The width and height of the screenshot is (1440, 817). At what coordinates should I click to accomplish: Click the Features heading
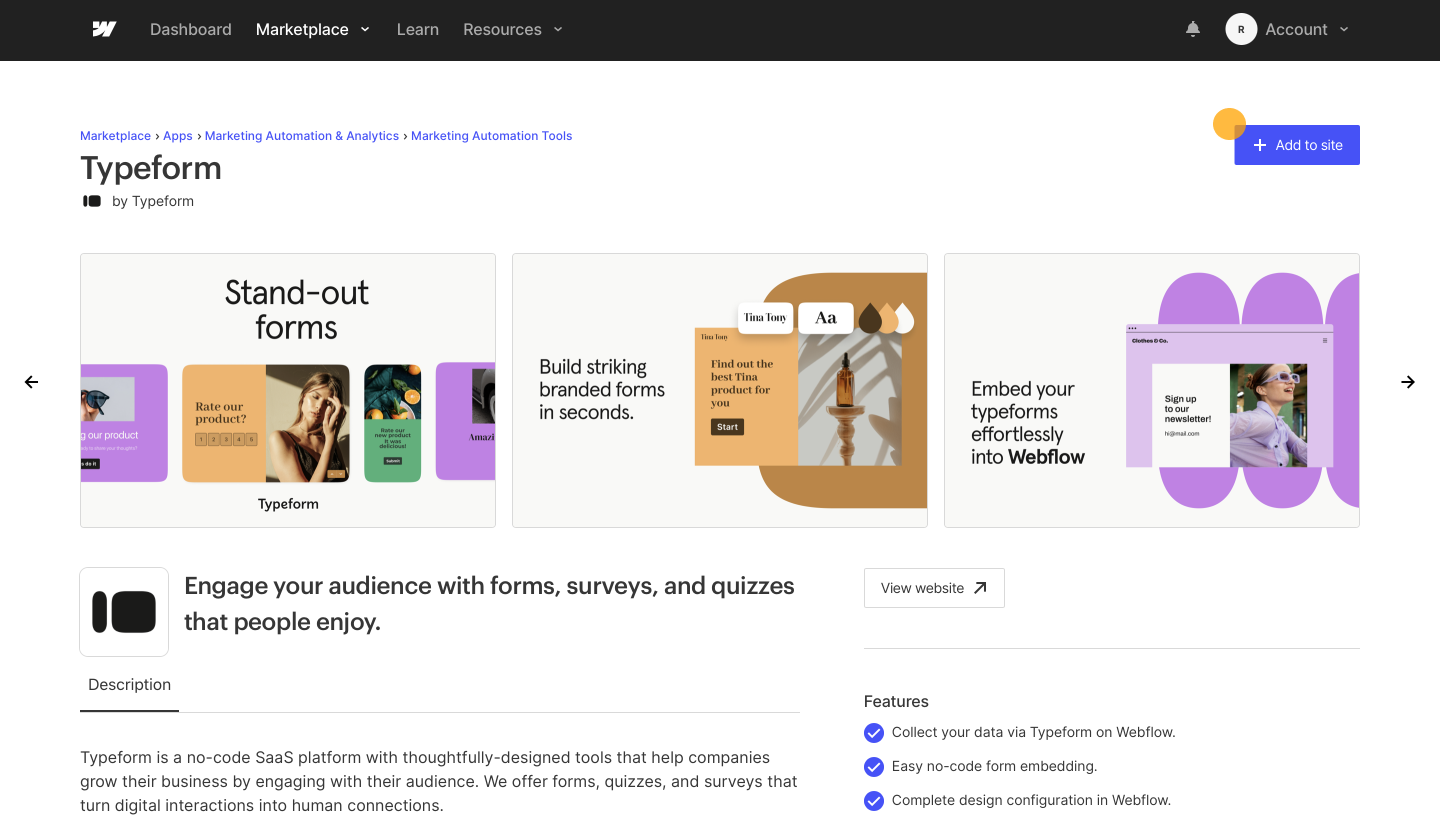896,702
